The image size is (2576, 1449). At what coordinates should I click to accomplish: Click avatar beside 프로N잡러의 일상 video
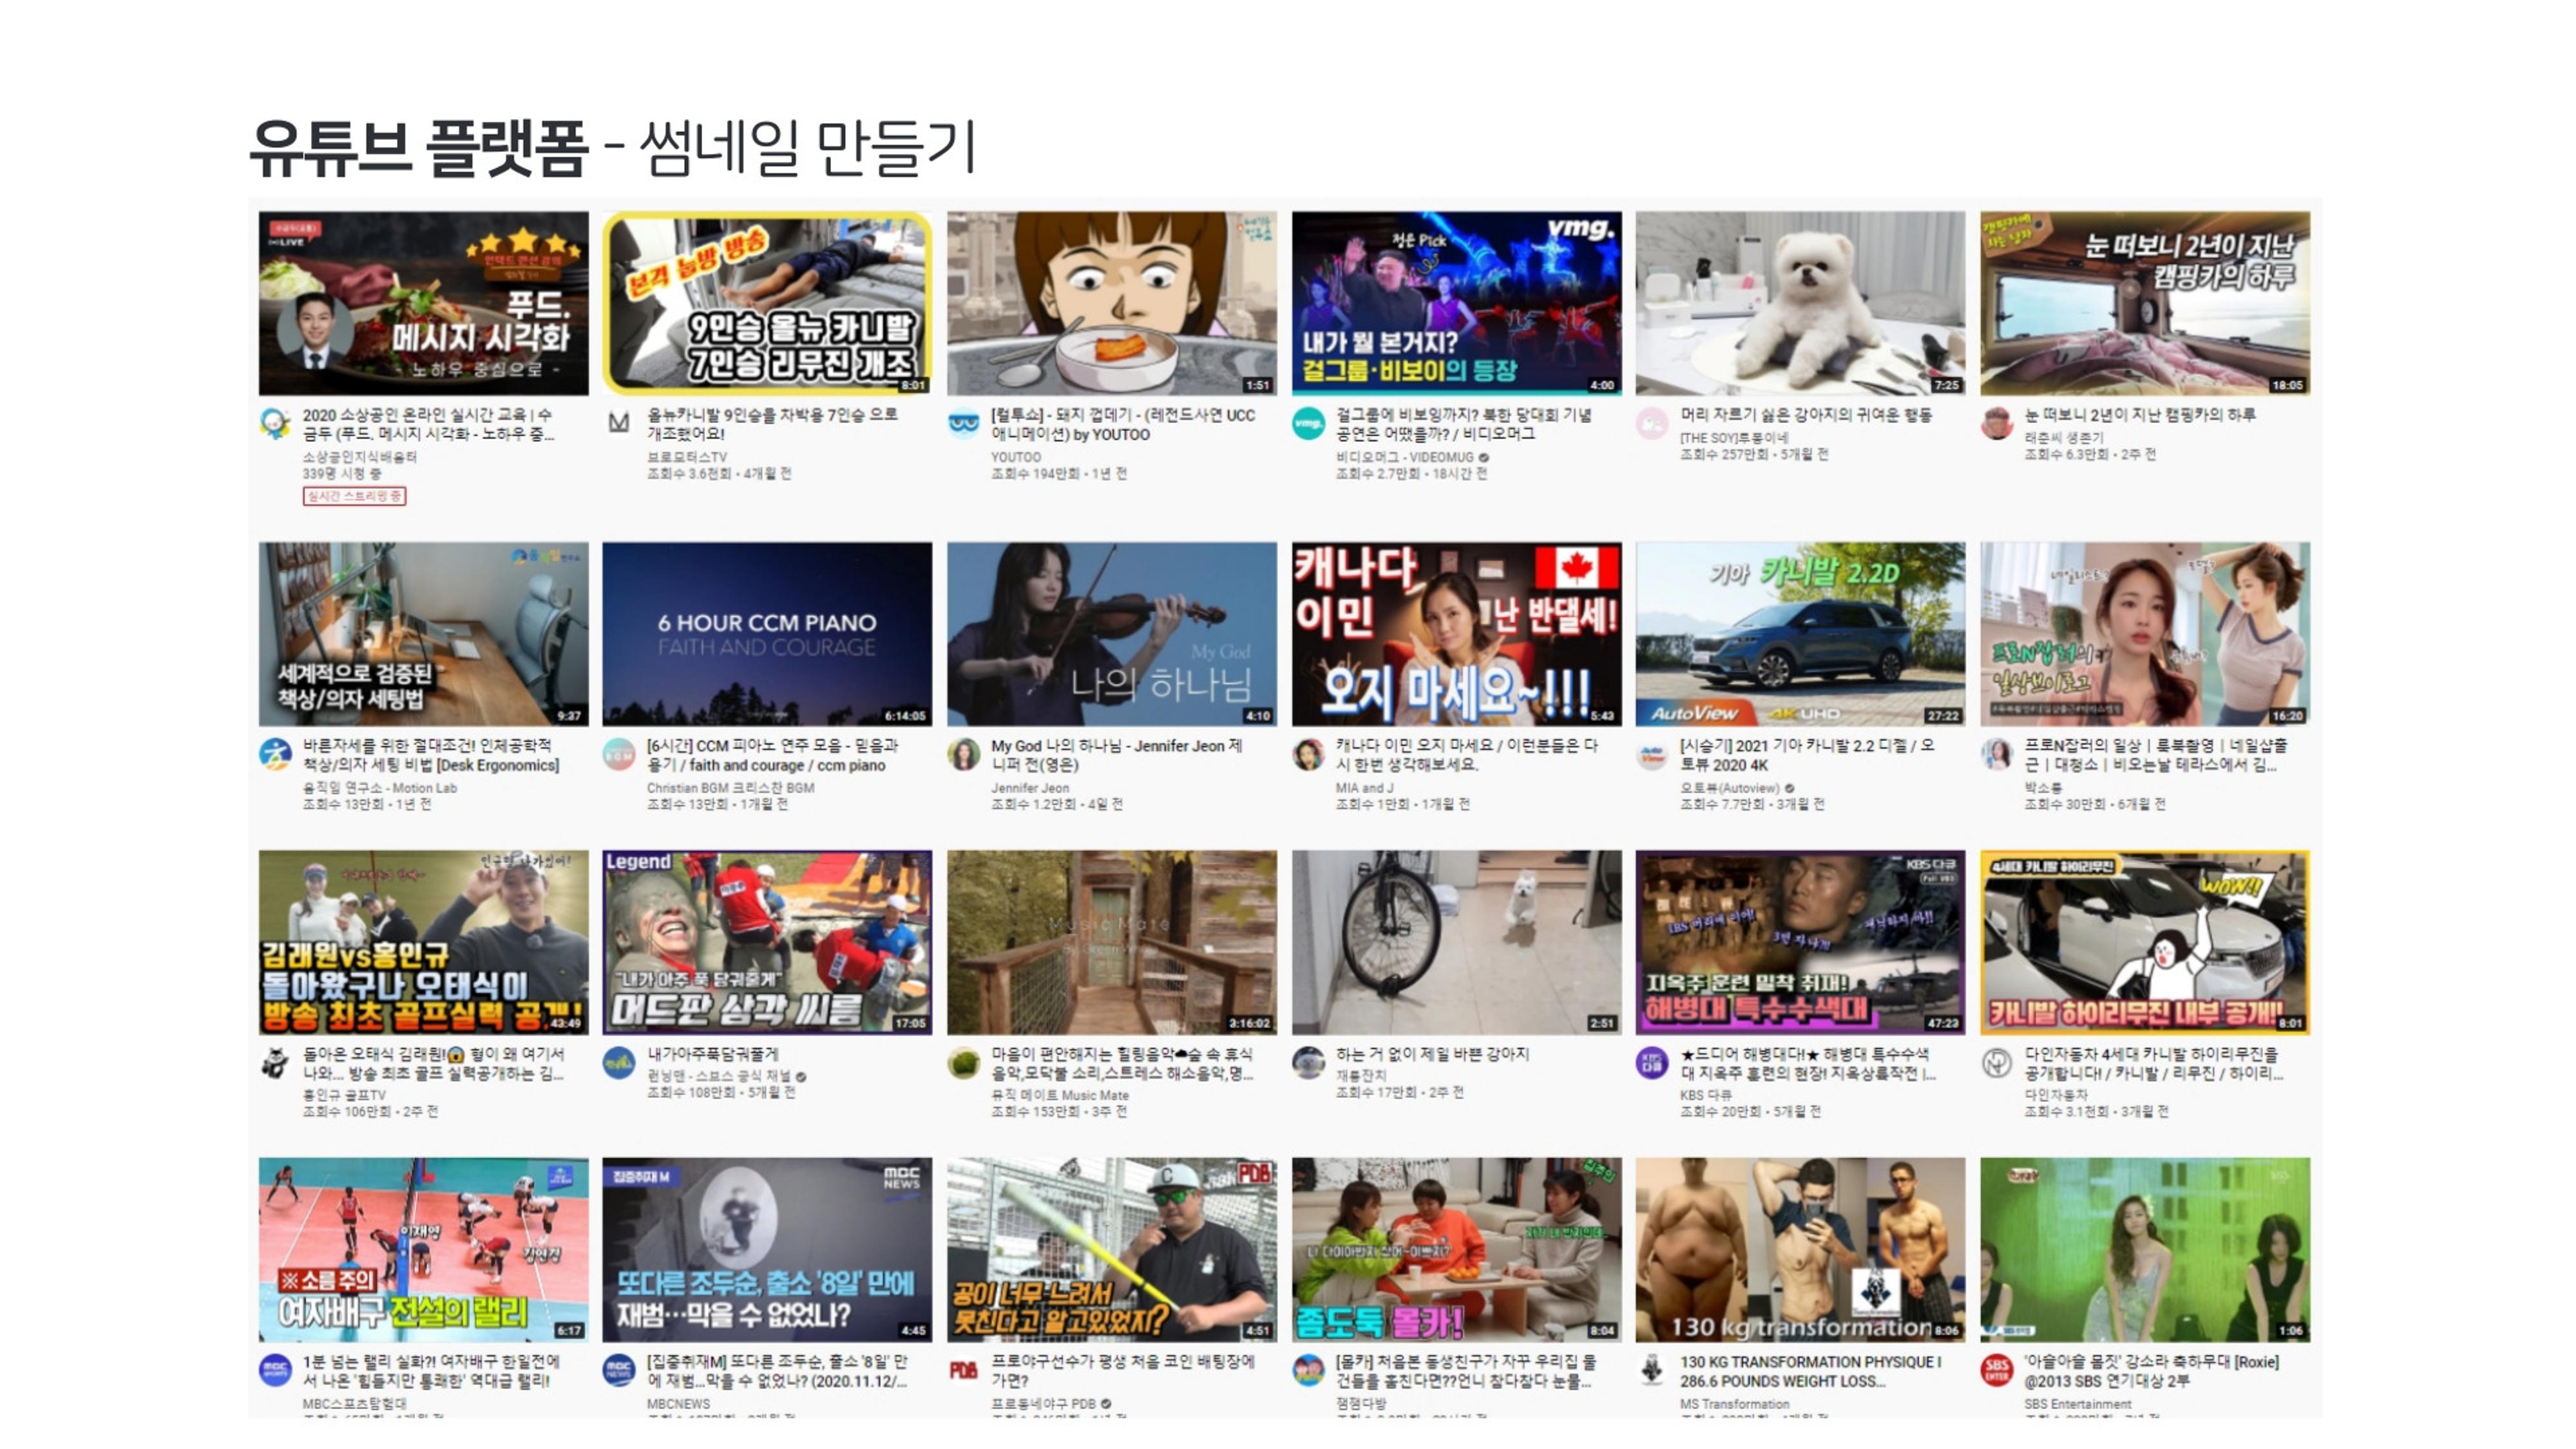[x=1996, y=754]
